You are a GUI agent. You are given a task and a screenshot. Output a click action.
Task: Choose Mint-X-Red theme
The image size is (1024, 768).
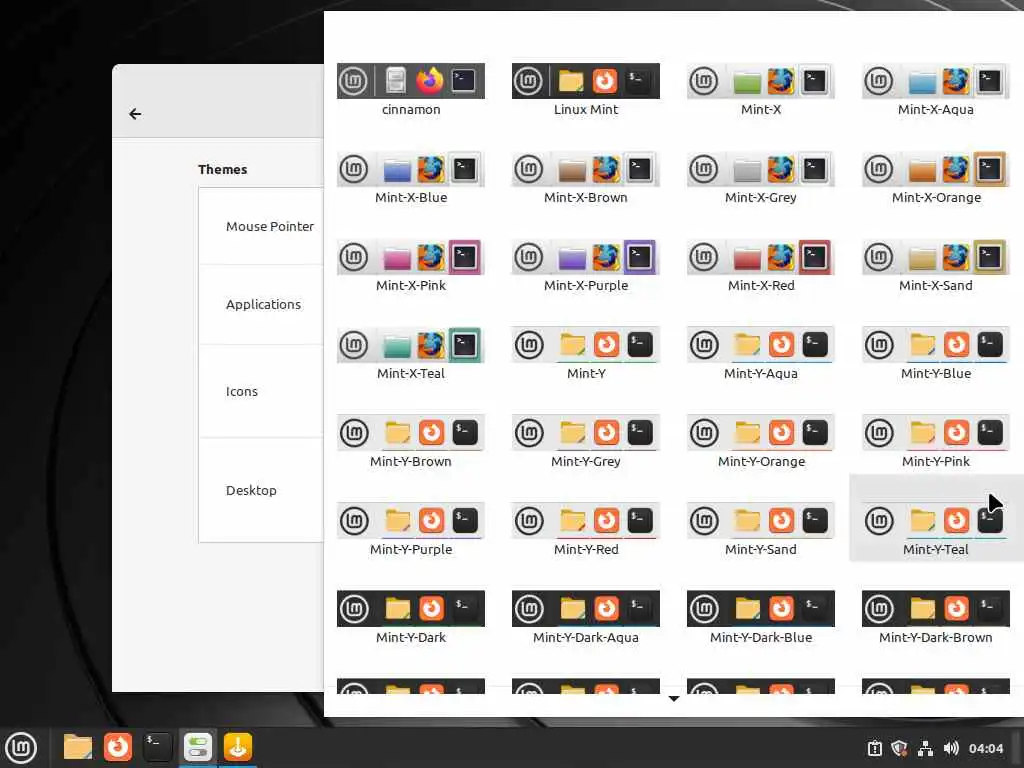(x=761, y=266)
